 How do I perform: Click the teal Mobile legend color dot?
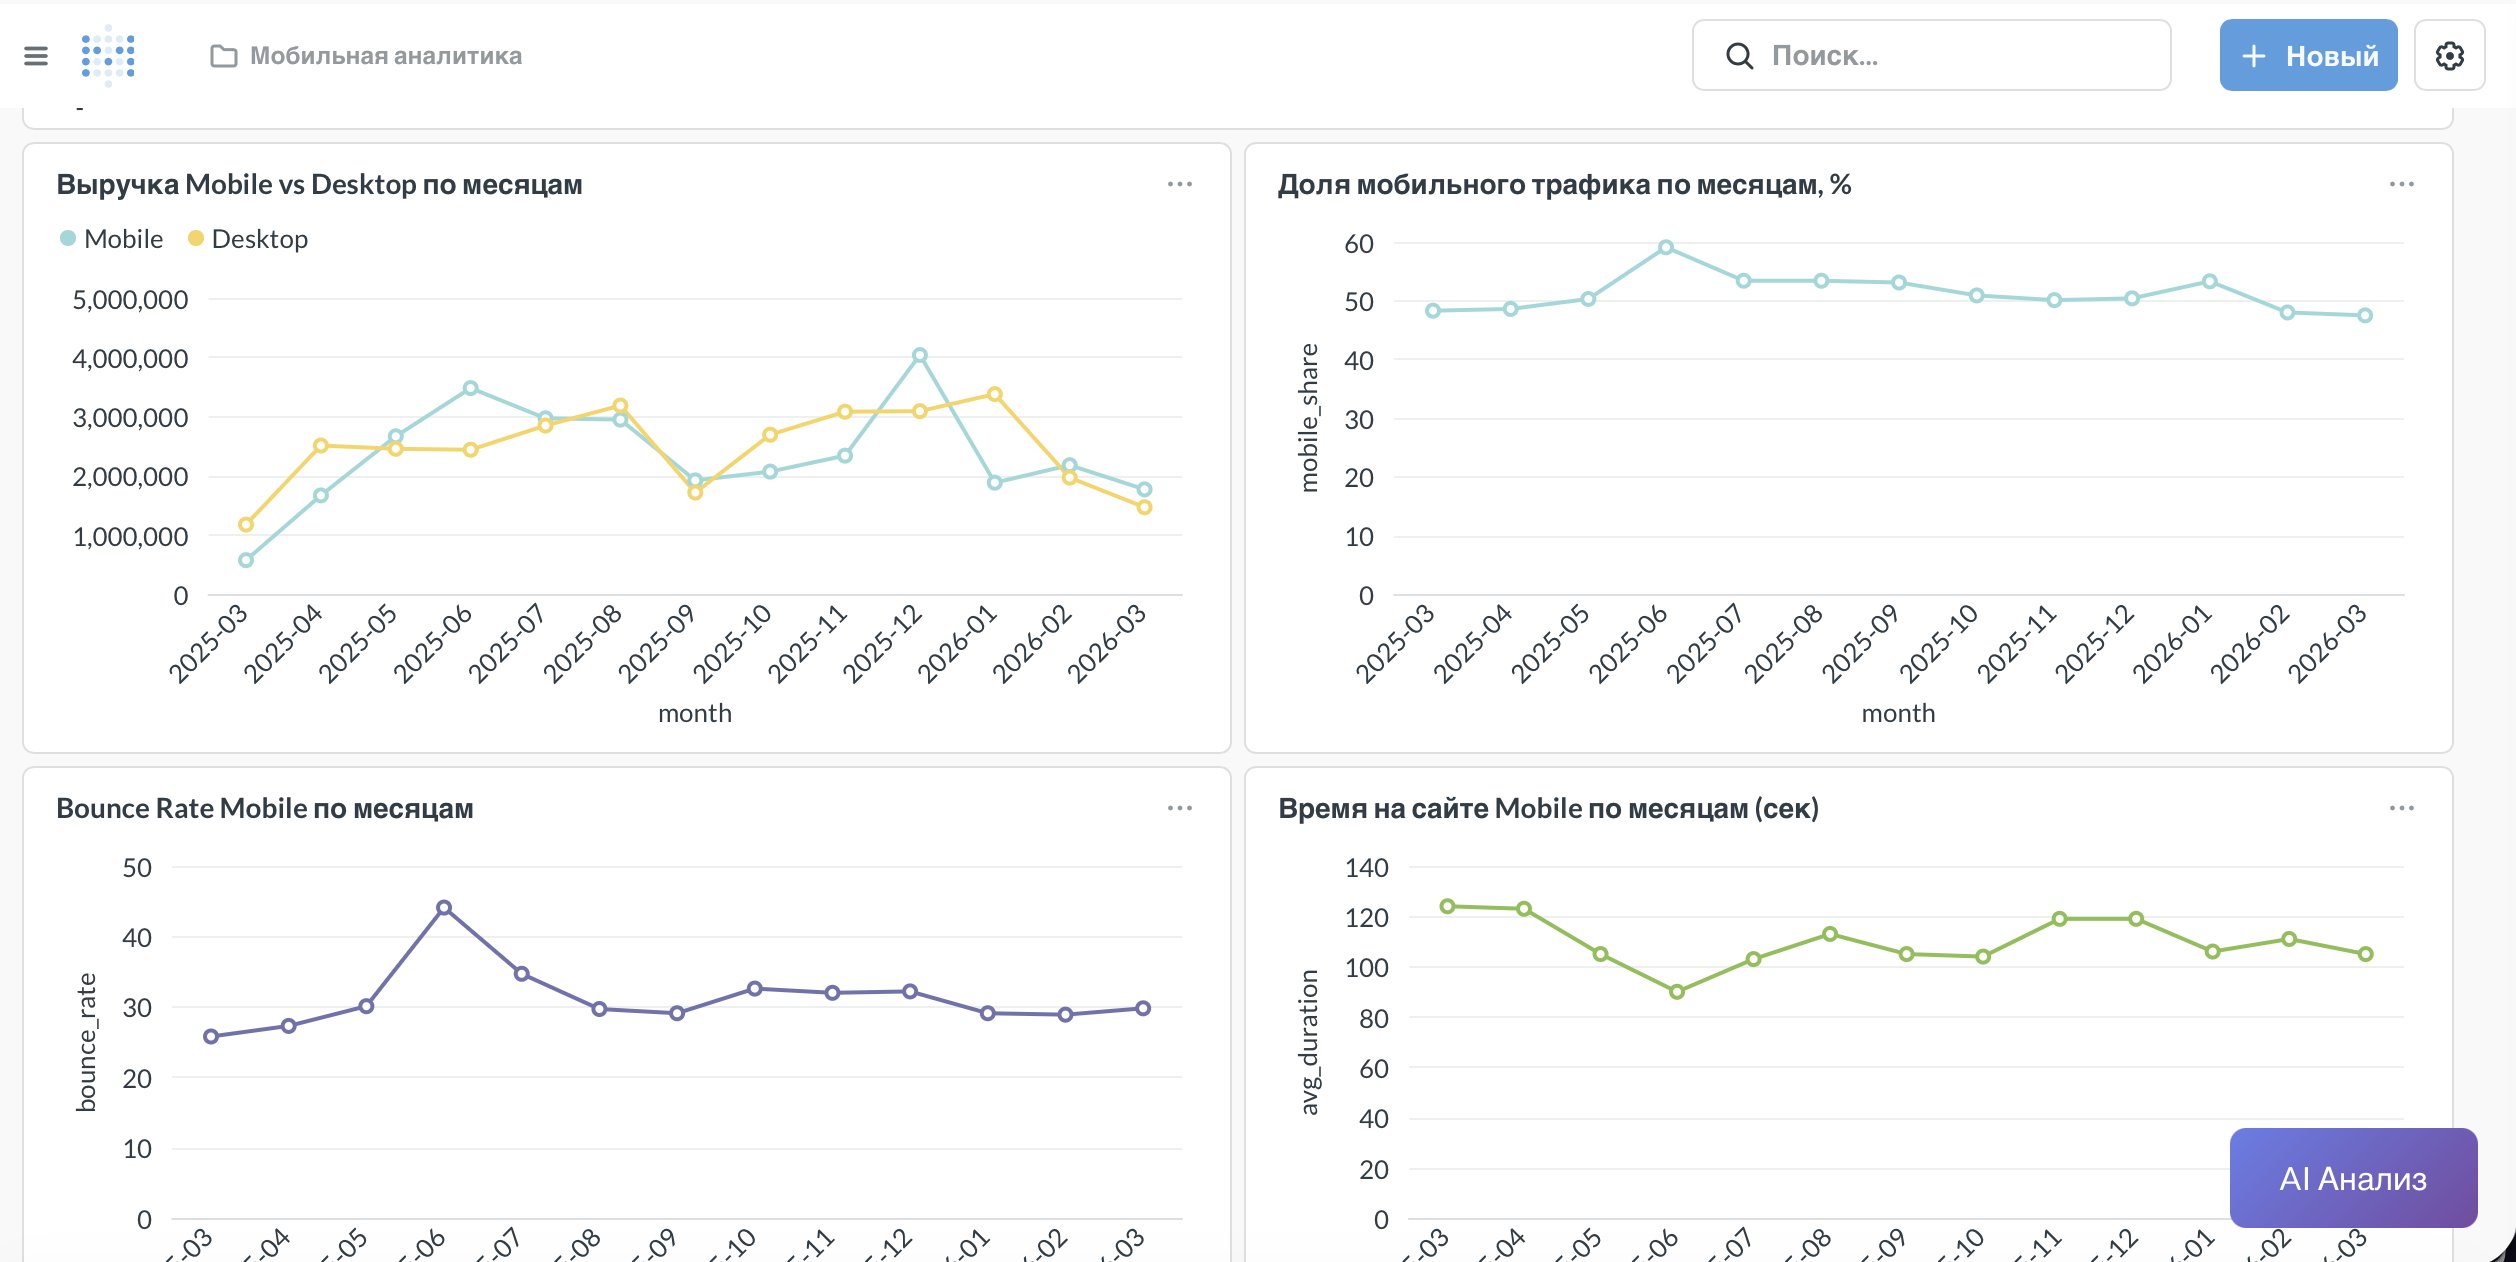click(x=68, y=238)
